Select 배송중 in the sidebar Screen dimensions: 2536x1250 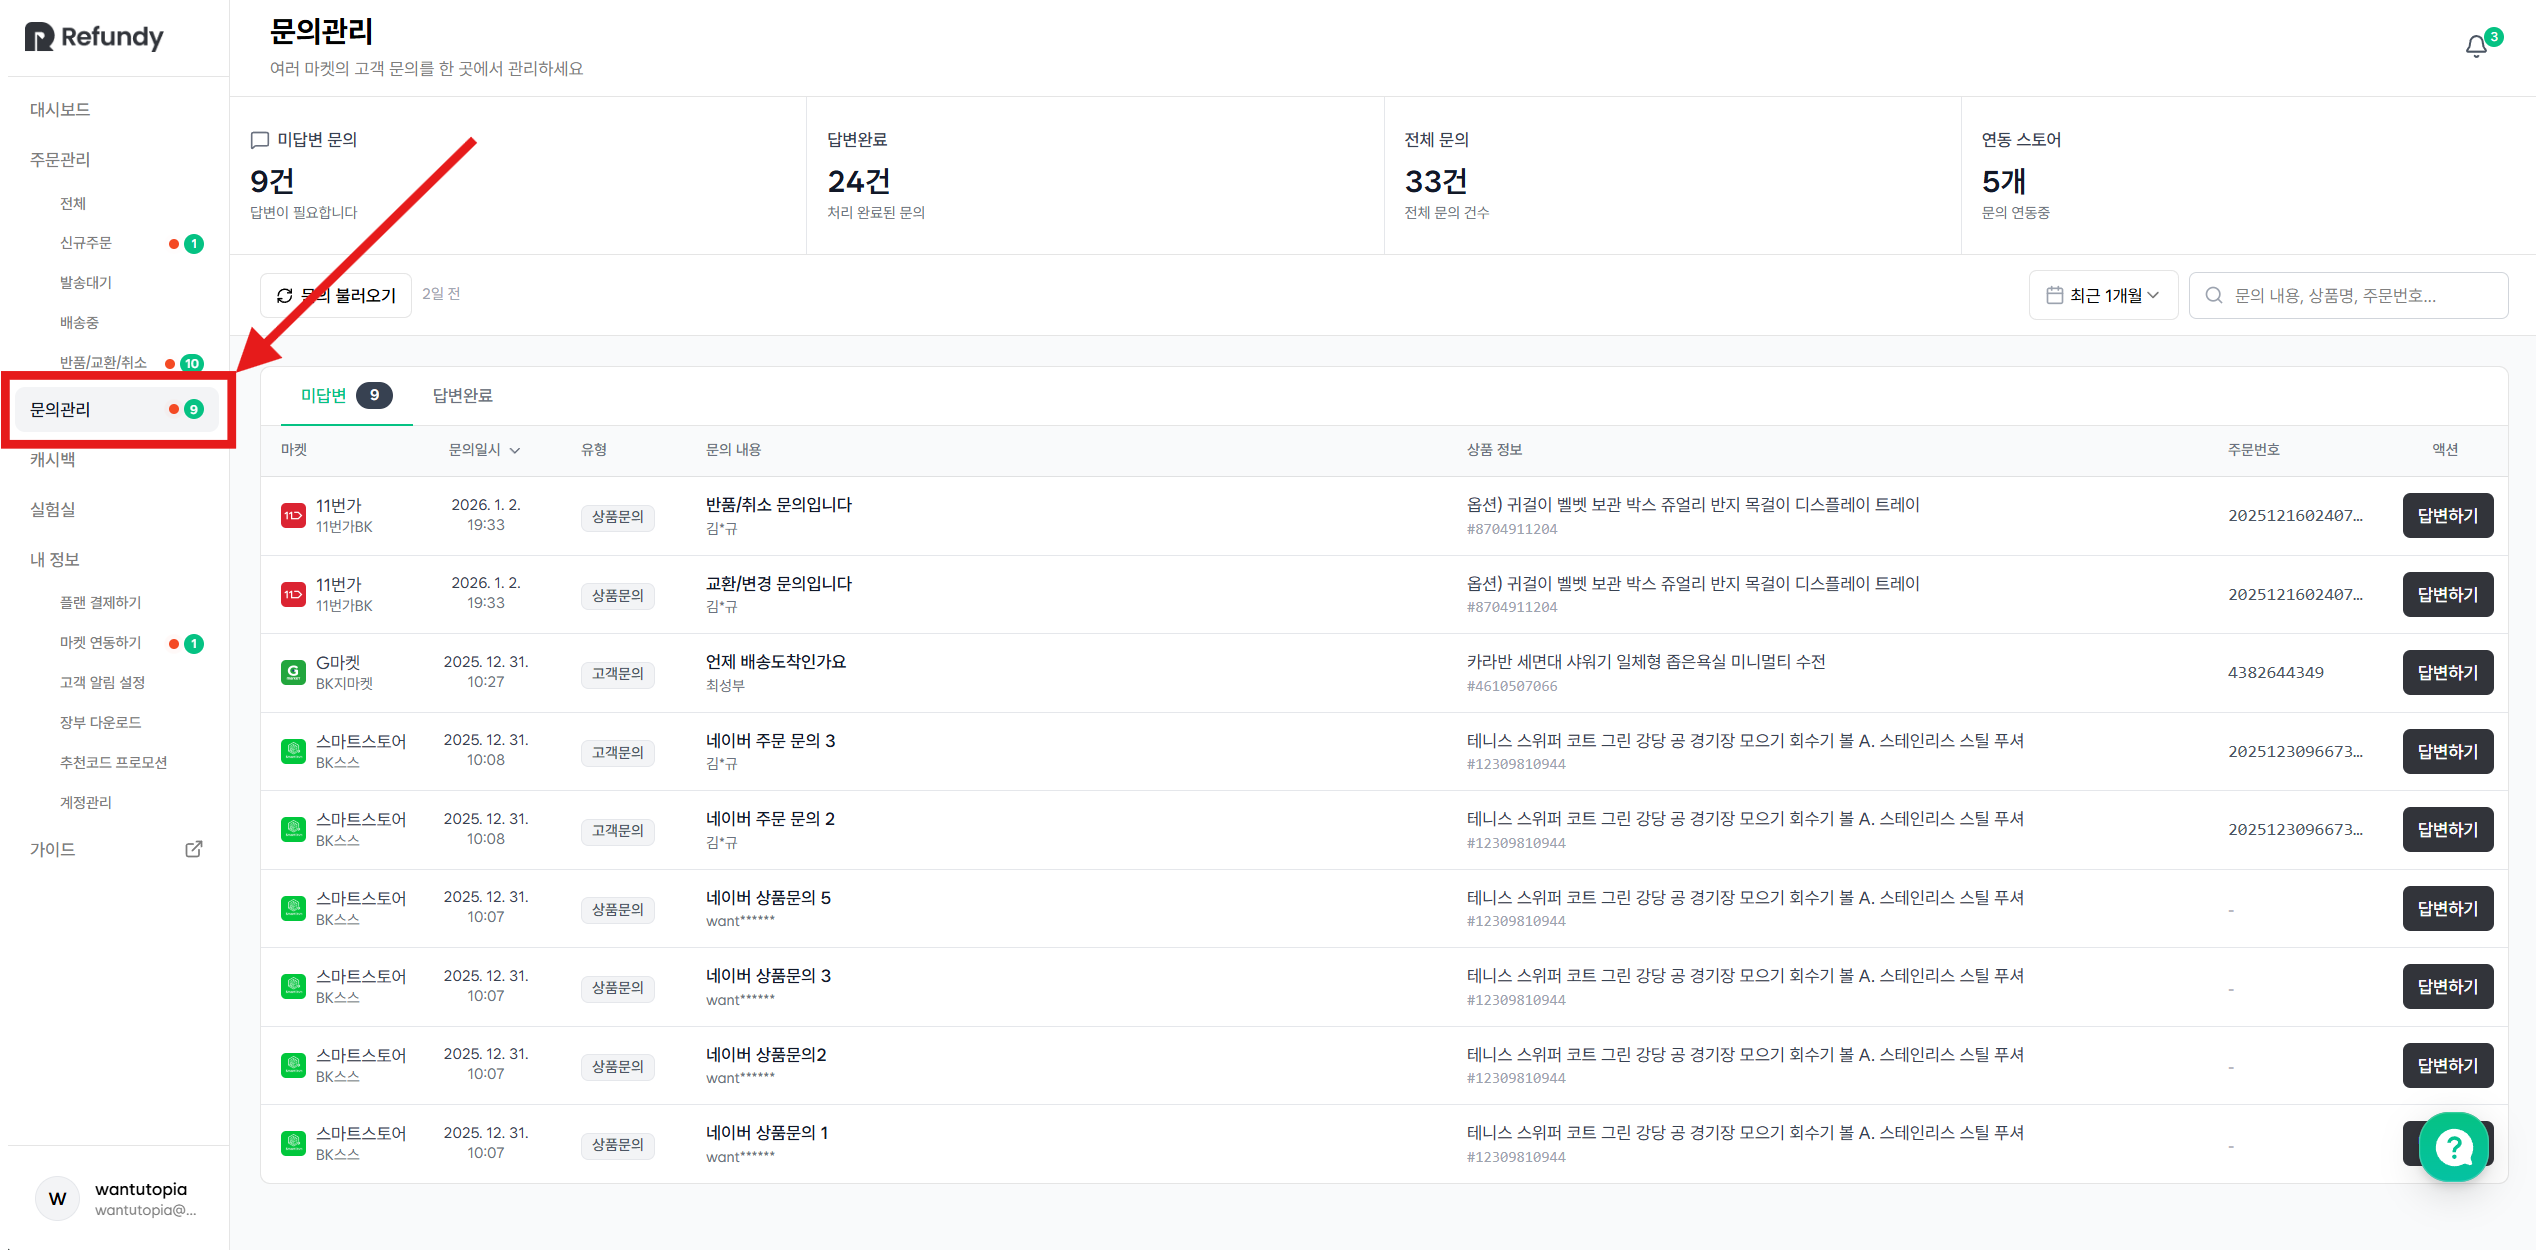pos(79,323)
